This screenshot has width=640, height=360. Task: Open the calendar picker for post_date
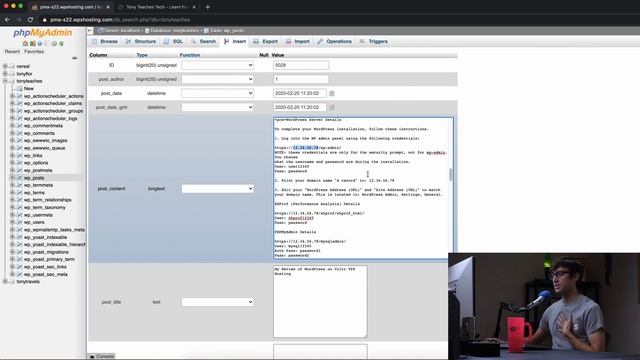[x=332, y=93]
